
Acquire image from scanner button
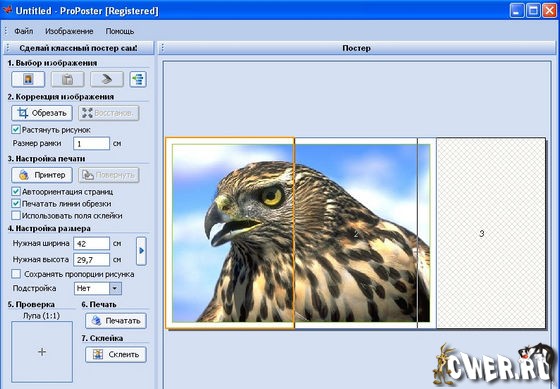107,79
